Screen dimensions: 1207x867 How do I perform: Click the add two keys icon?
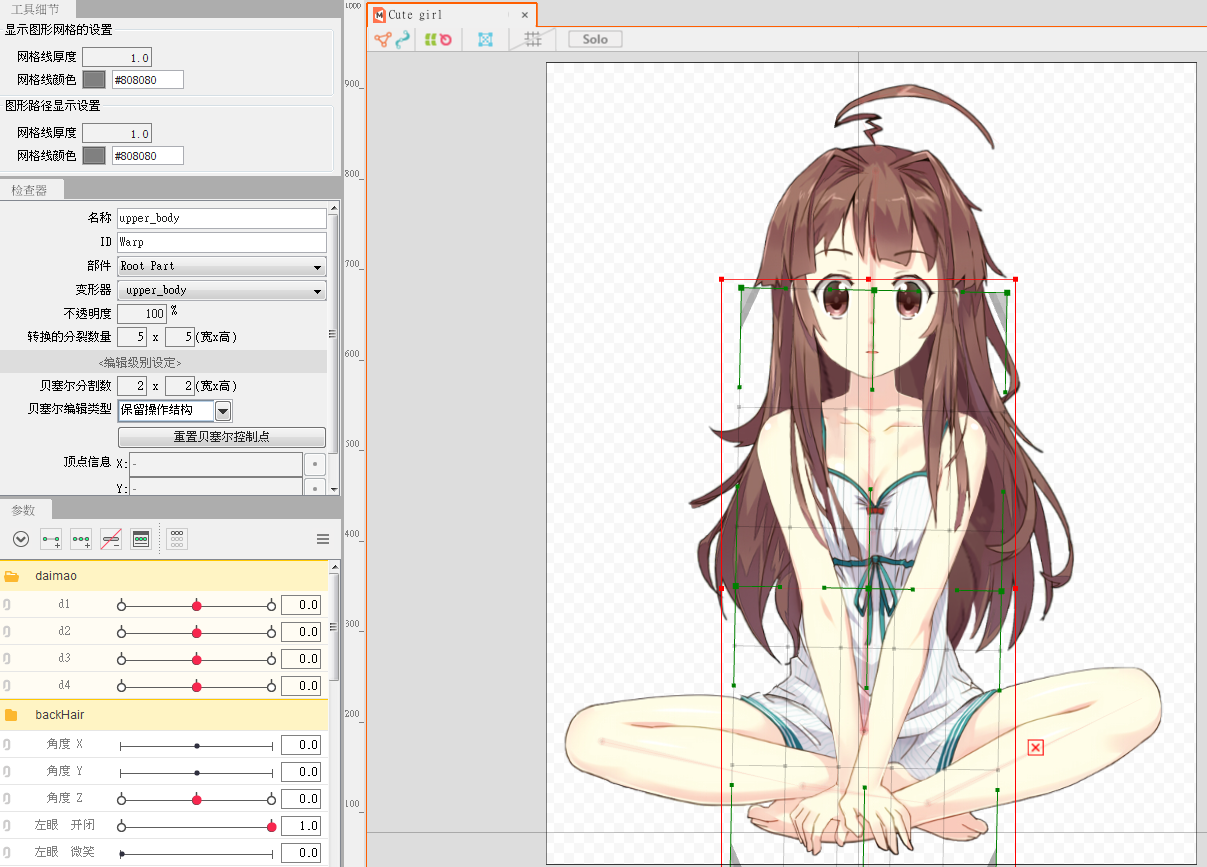pyautogui.click(x=51, y=539)
